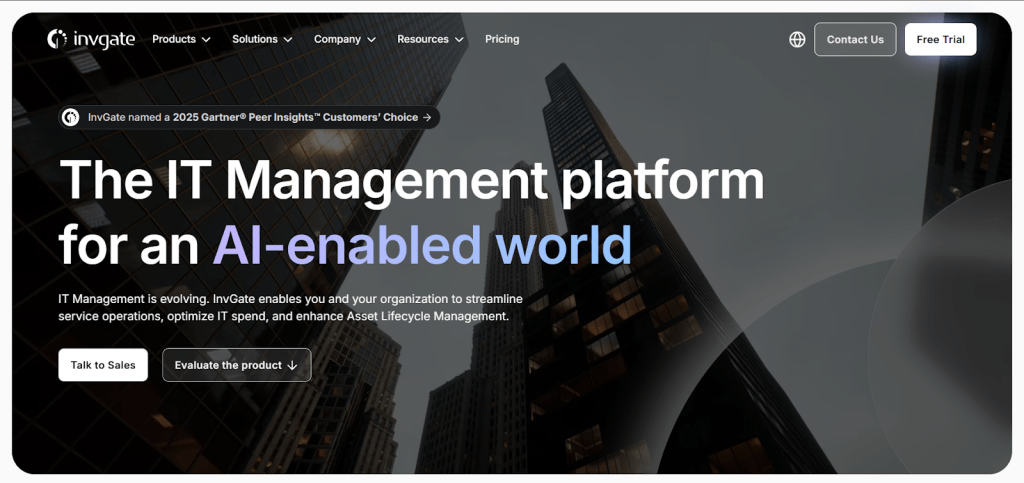Choose the Company menu label
The height and width of the screenshot is (483, 1024).
pos(337,39)
